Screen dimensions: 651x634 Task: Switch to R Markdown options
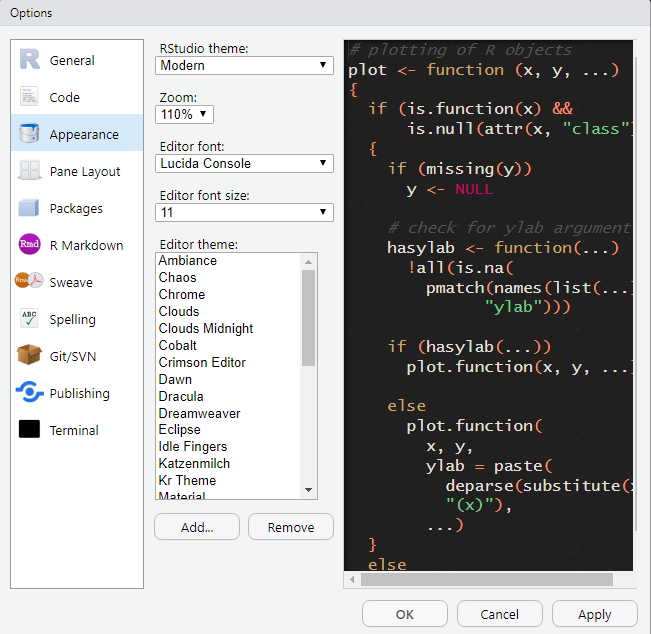pos(77,245)
